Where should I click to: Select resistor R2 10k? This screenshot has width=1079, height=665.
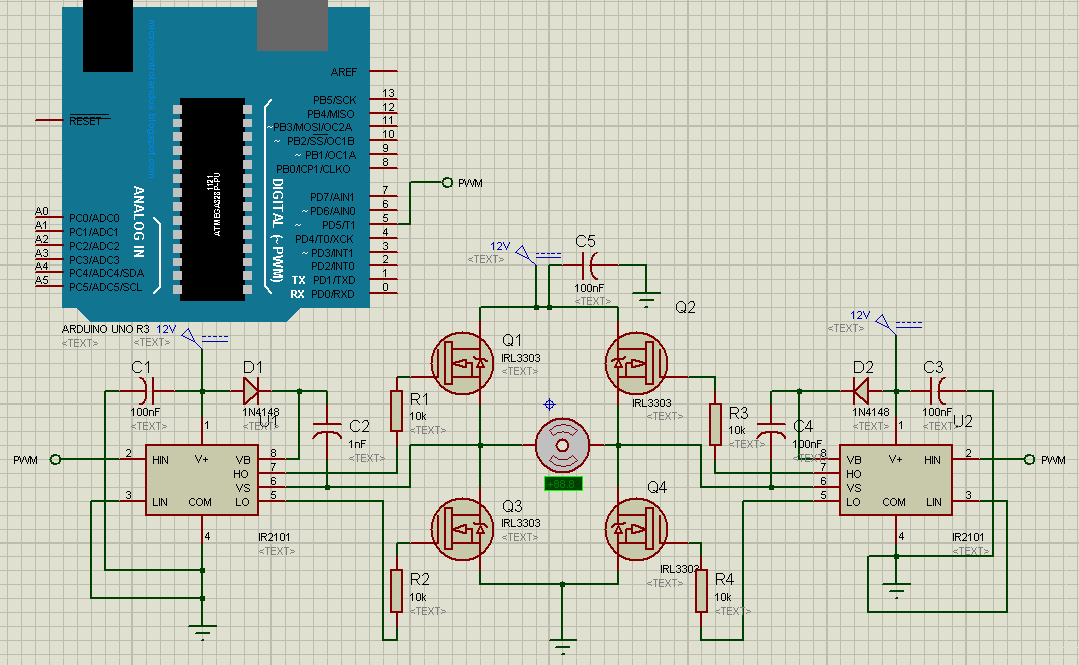coord(396,591)
